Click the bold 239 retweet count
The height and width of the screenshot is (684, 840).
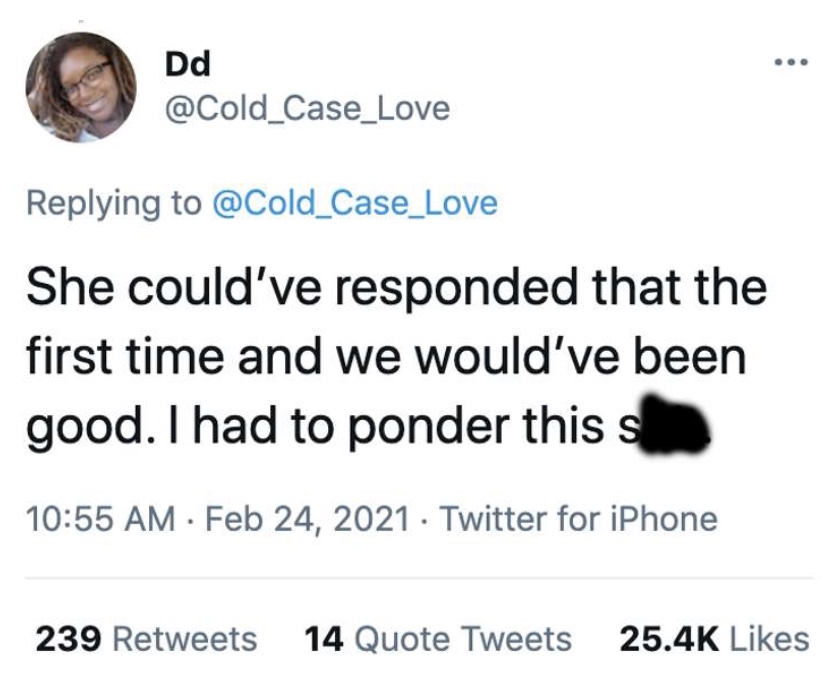[68, 640]
